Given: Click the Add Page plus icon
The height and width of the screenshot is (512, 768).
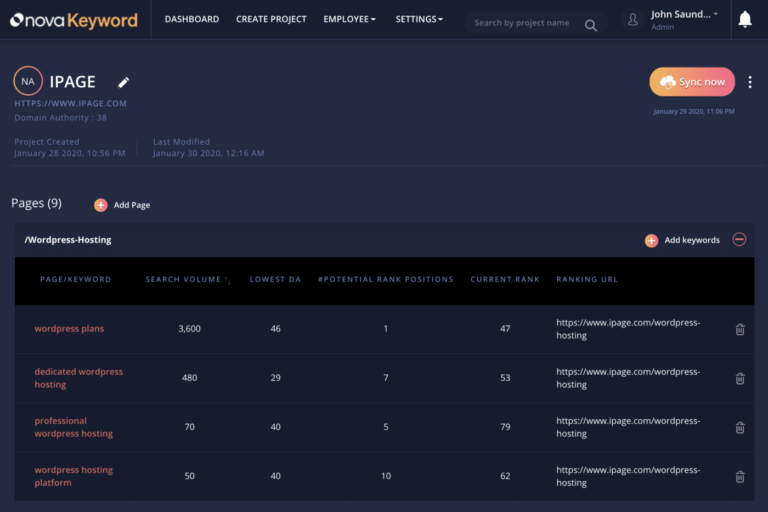Looking at the screenshot, I should (101, 205).
